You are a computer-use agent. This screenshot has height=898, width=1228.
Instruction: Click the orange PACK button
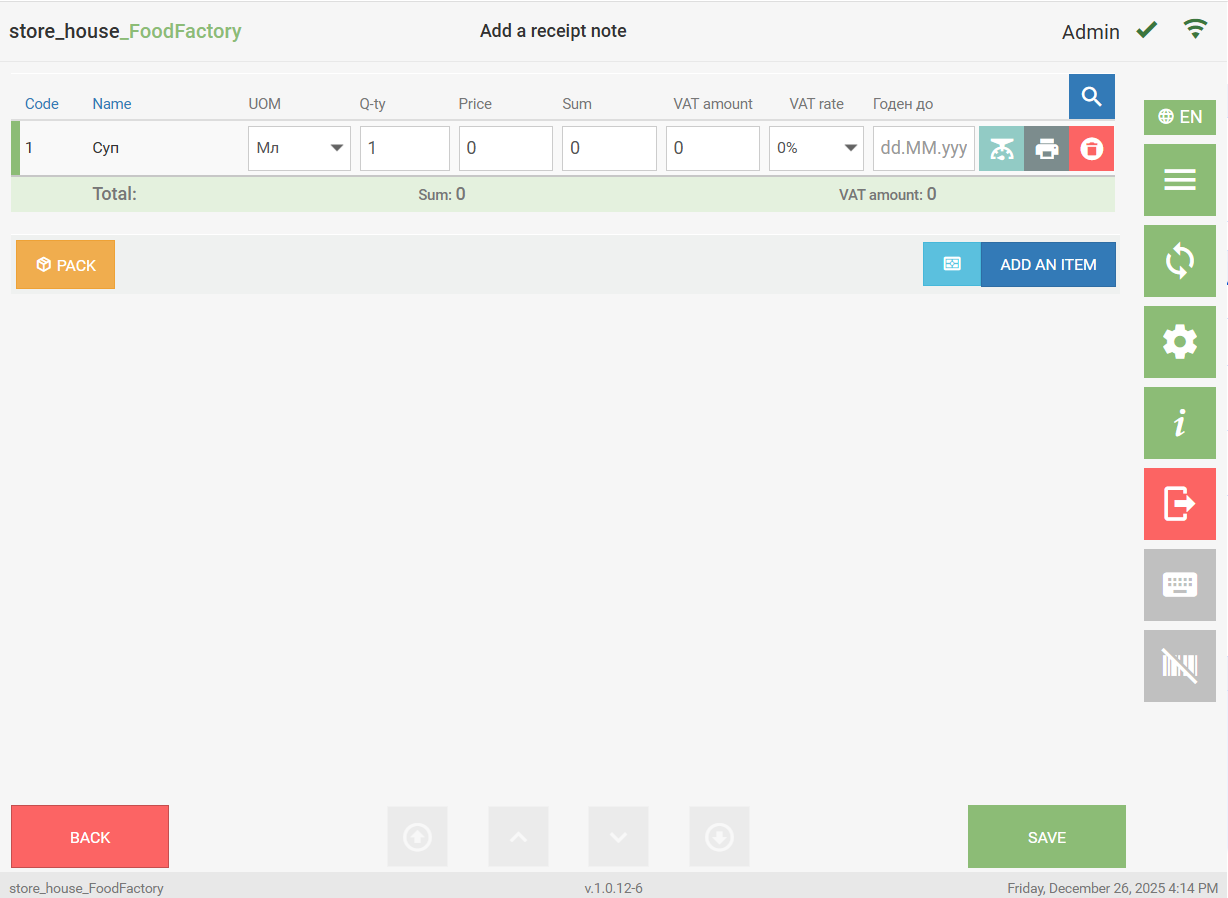click(65, 265)
